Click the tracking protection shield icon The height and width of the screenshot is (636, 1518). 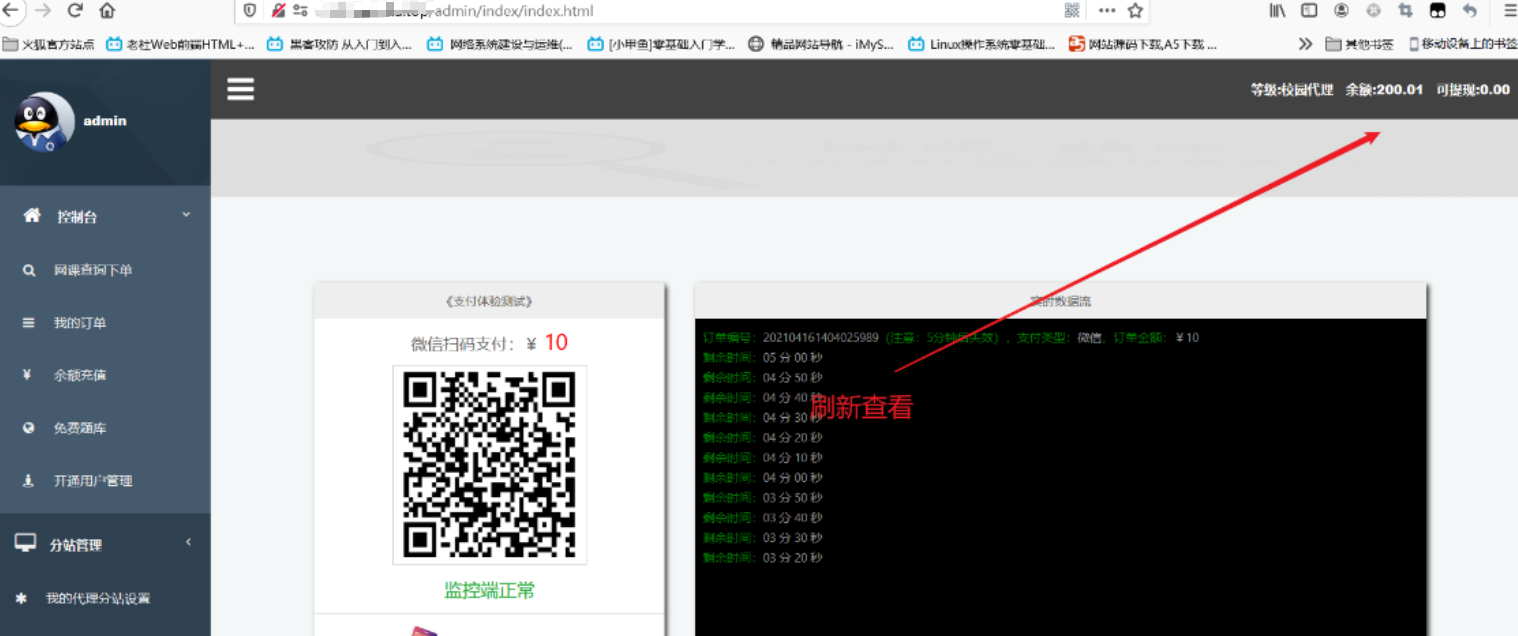(250, 11)
